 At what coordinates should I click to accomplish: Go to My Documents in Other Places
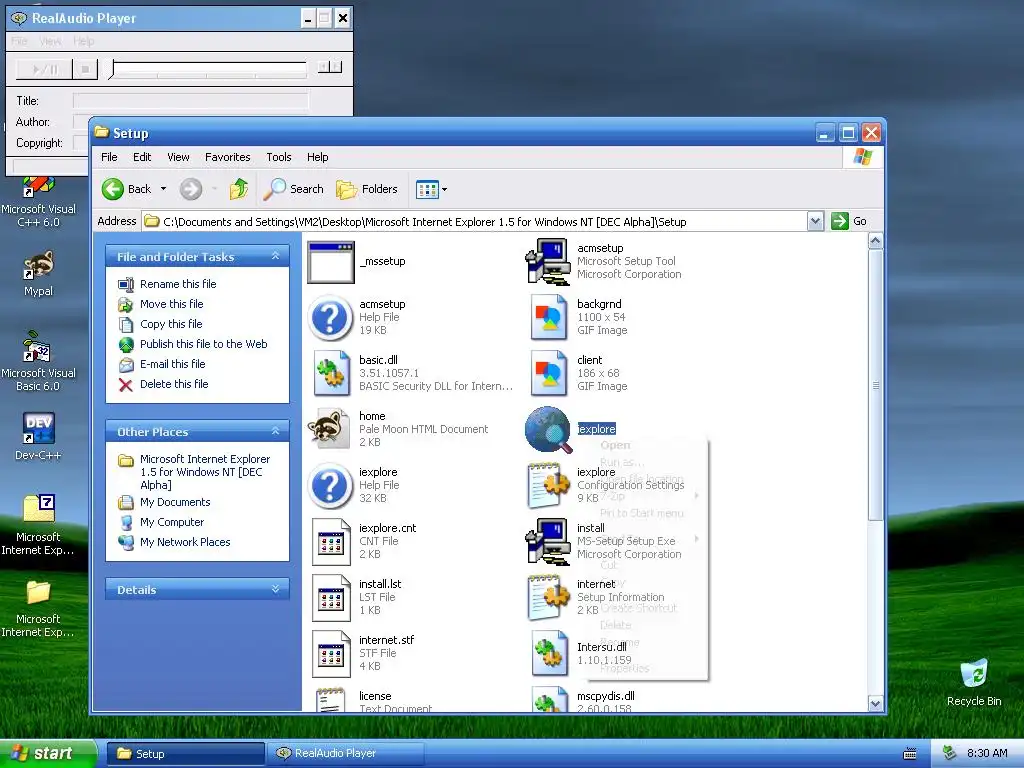tap(175, 502)
